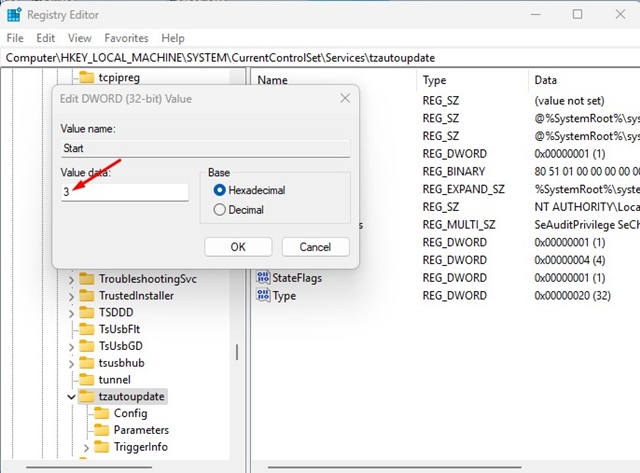Viewport: 640px width, 473px height.
Task: Click the REG_BINARY type cell
Action: [x=453, y=171]
